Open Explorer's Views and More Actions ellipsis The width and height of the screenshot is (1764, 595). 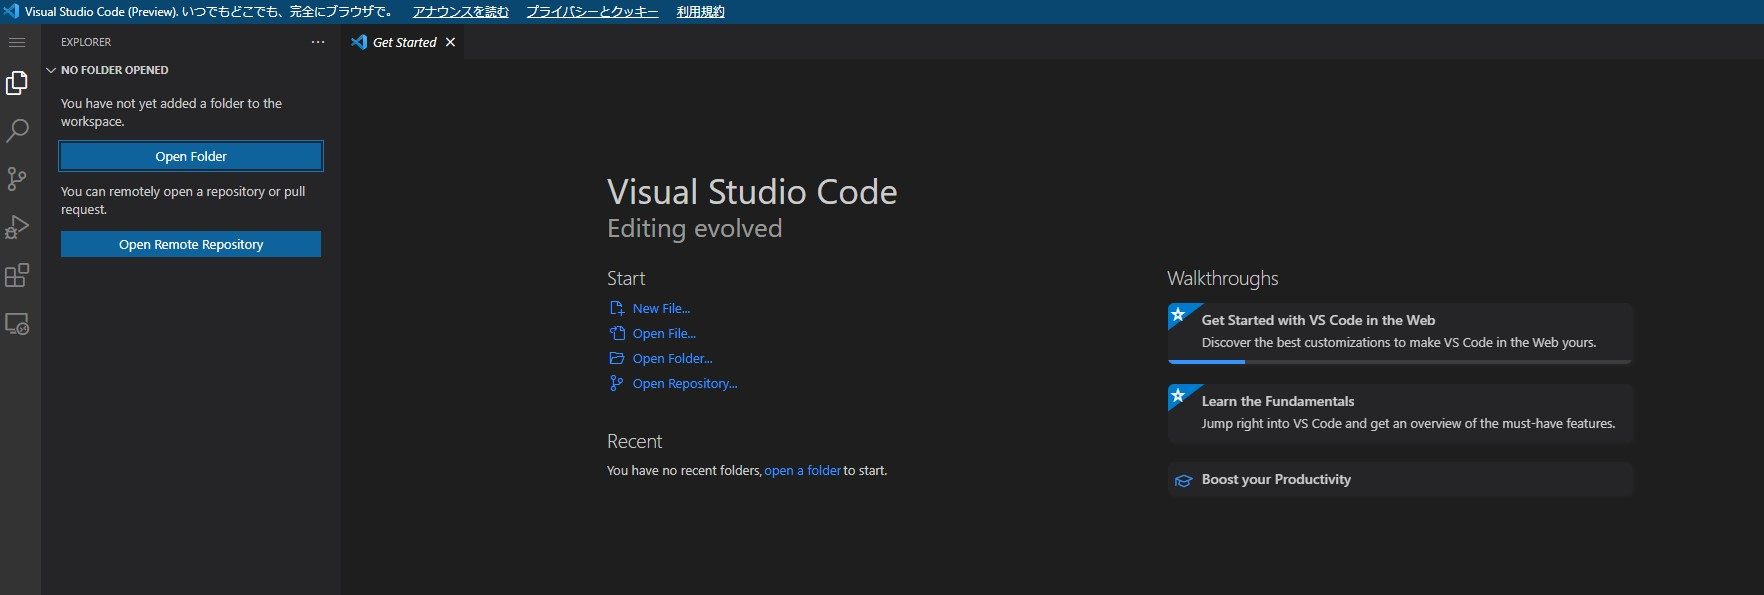tap(318, 42)
